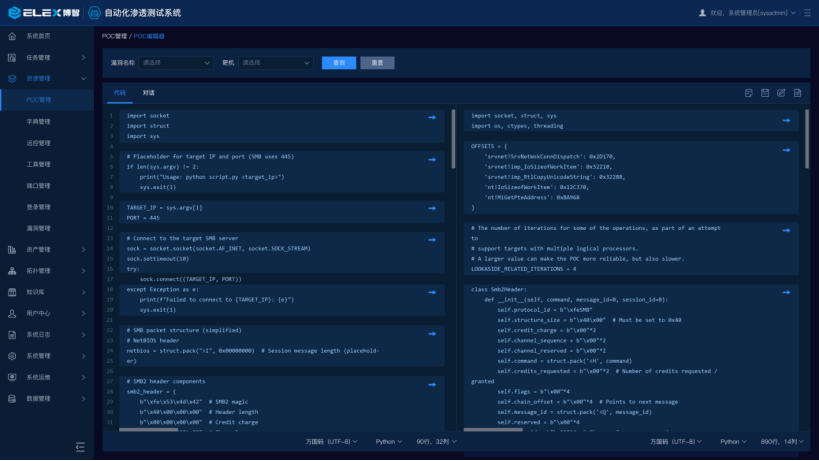Open the hamburger menu at top right
Viewport: 819px width, 461px height.
click(x=808, y=13)
